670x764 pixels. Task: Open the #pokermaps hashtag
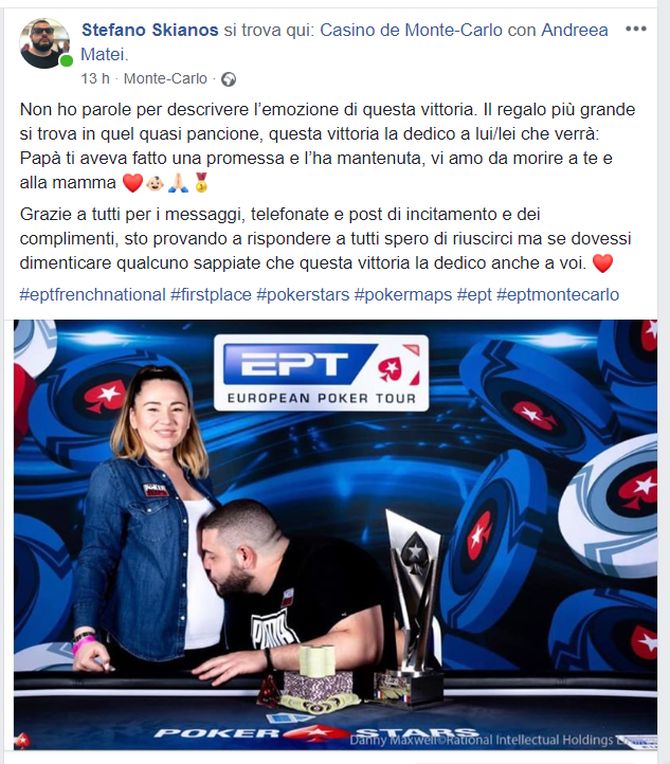coord(403,295)
